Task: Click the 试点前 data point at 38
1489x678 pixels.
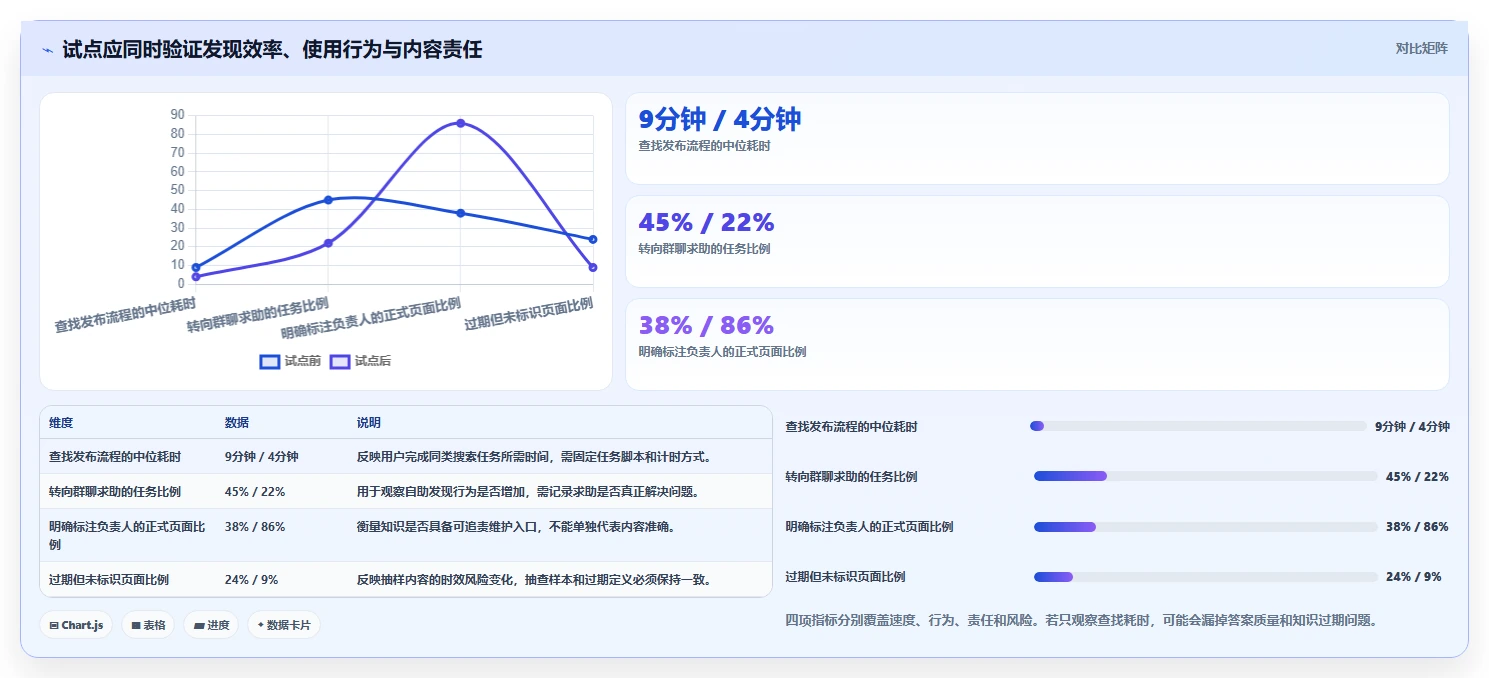Action: (461, 213)
